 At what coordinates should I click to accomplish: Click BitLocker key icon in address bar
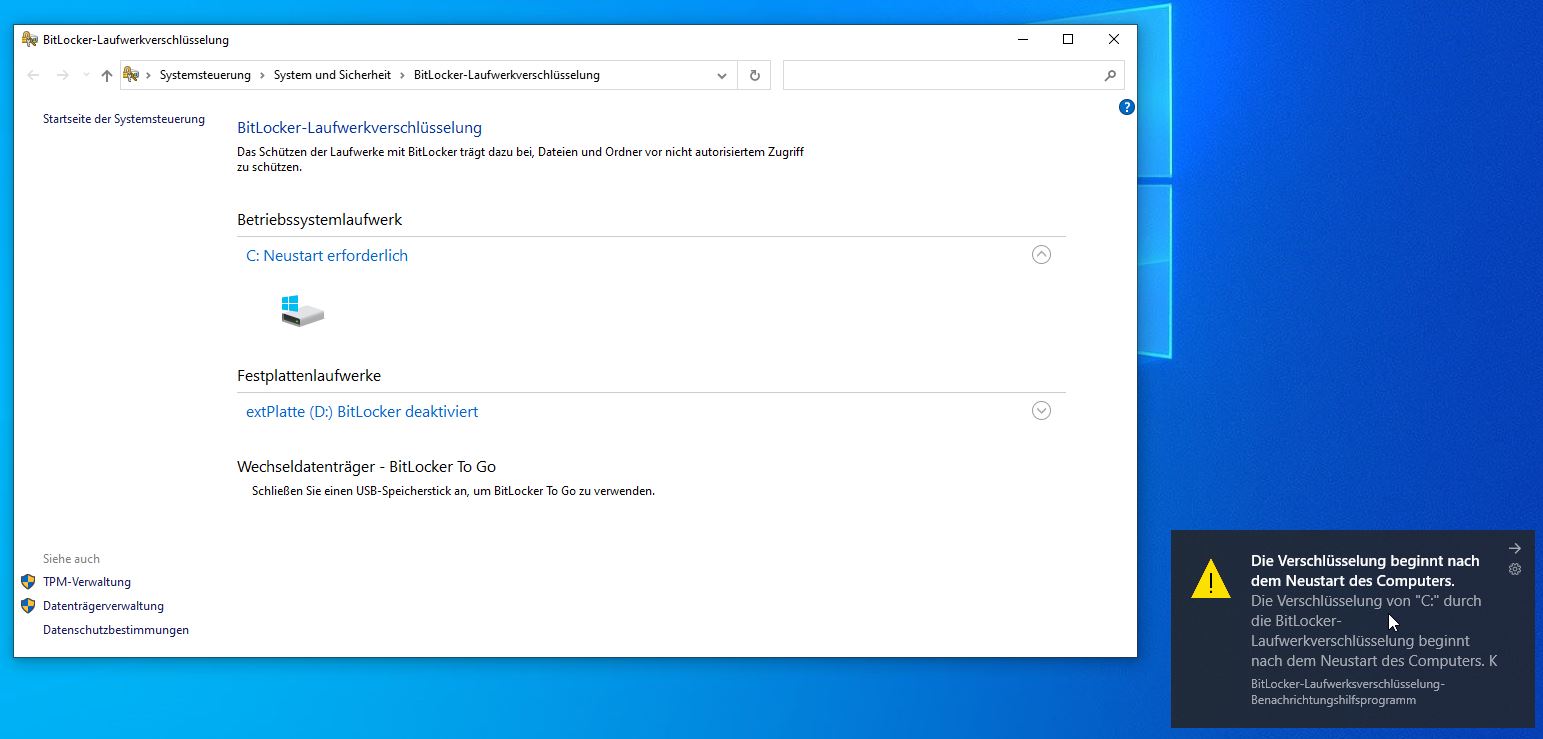(131, 74)
